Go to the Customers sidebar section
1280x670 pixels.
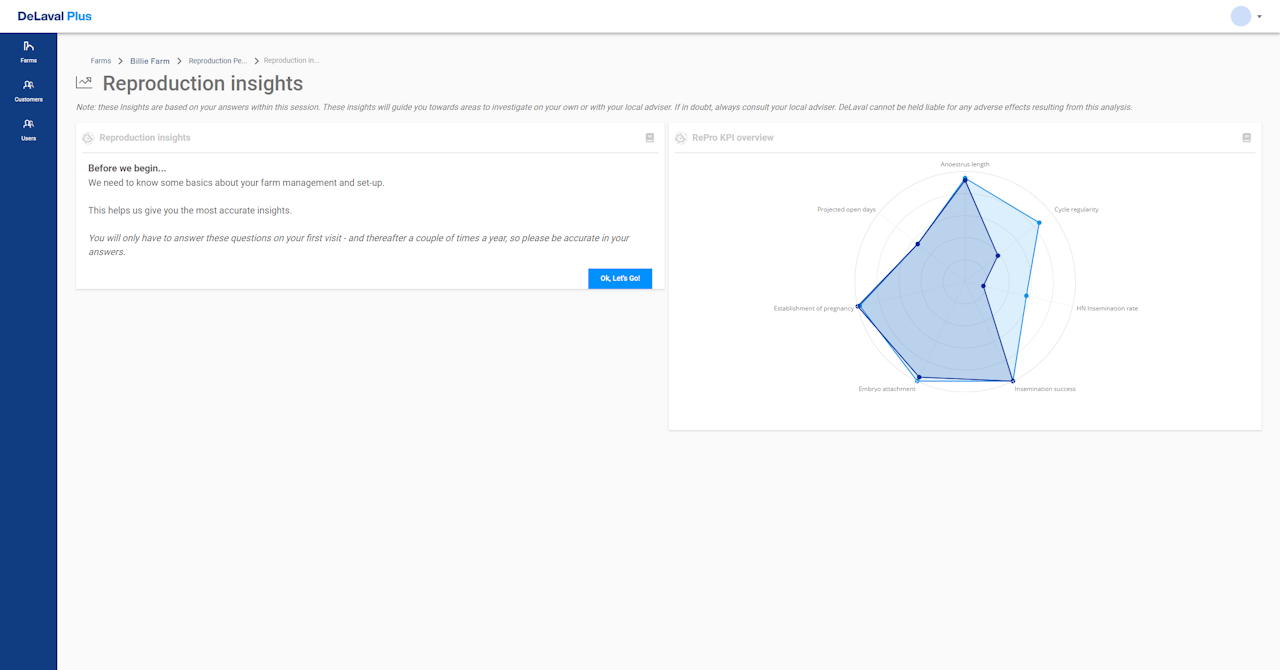pos(28,90)
